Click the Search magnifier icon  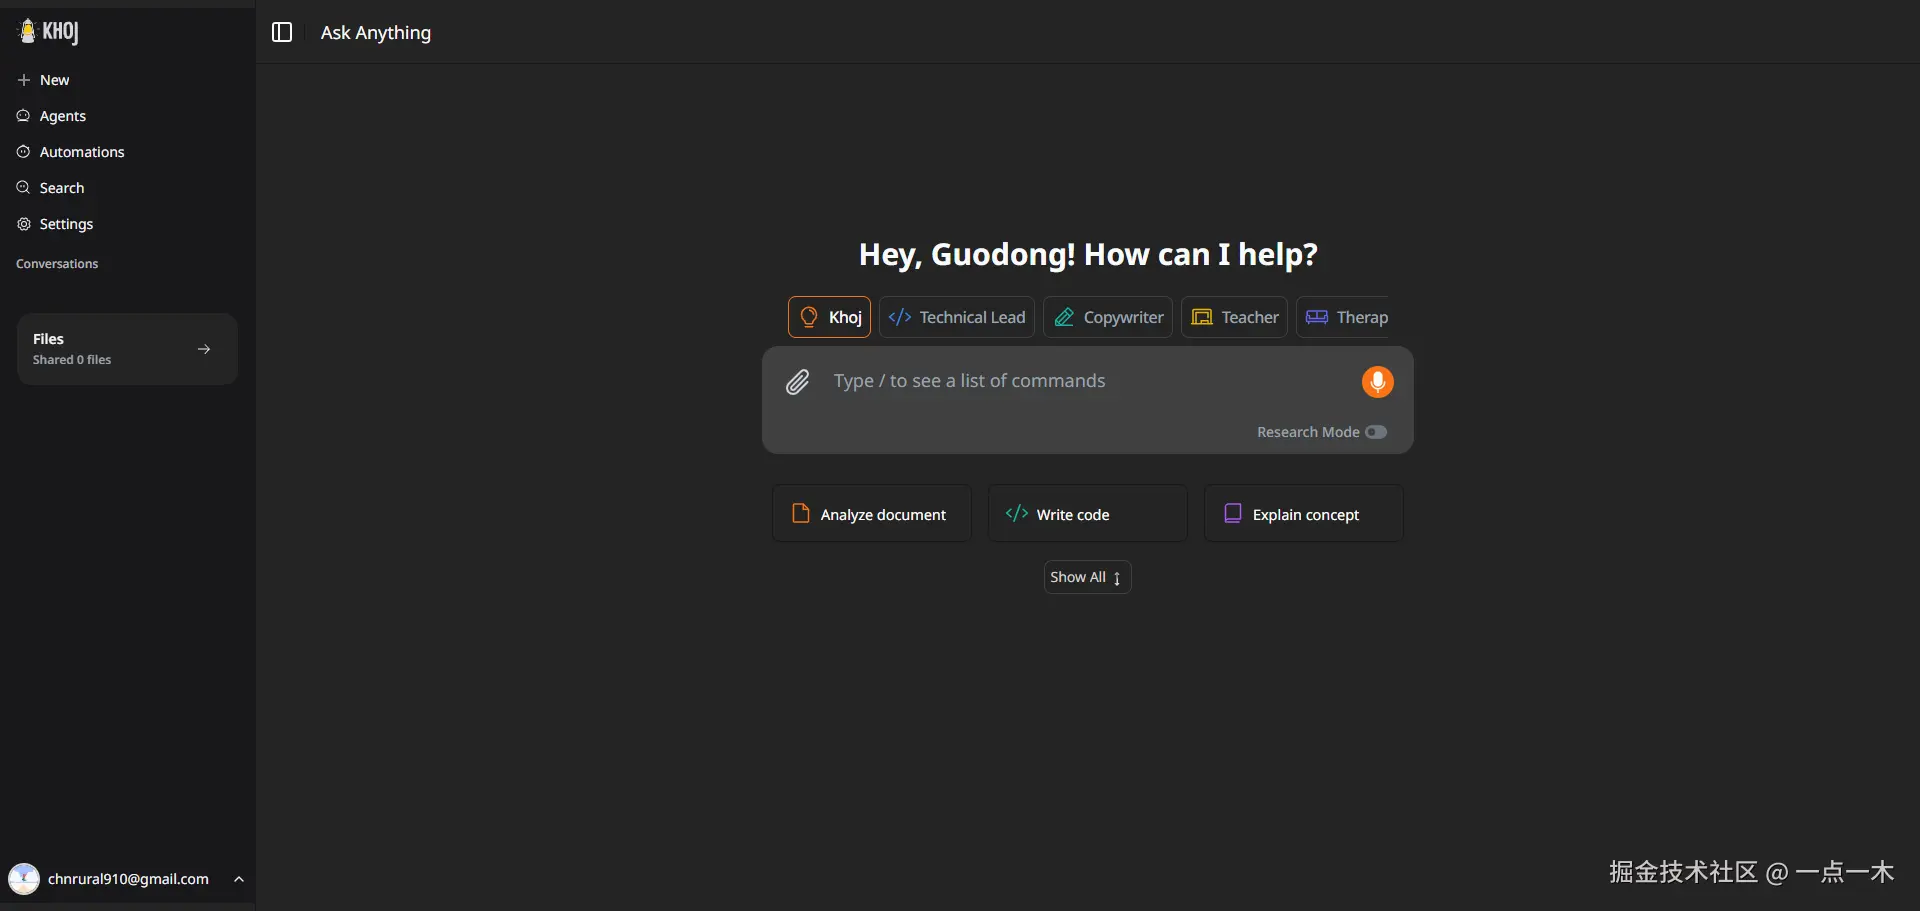(24, 188)
